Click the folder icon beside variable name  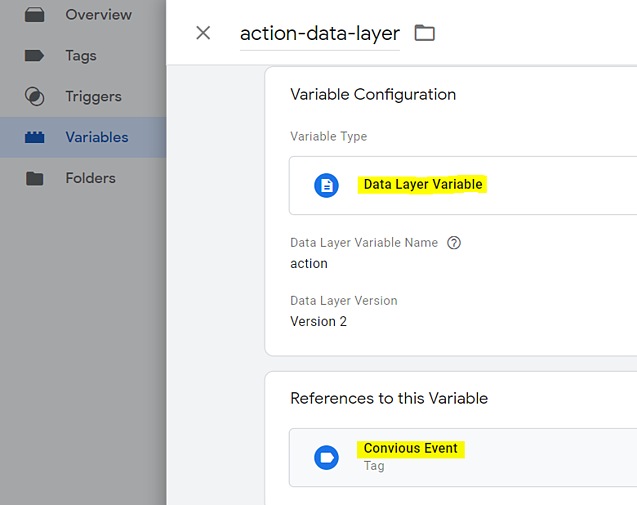(425, 33)
